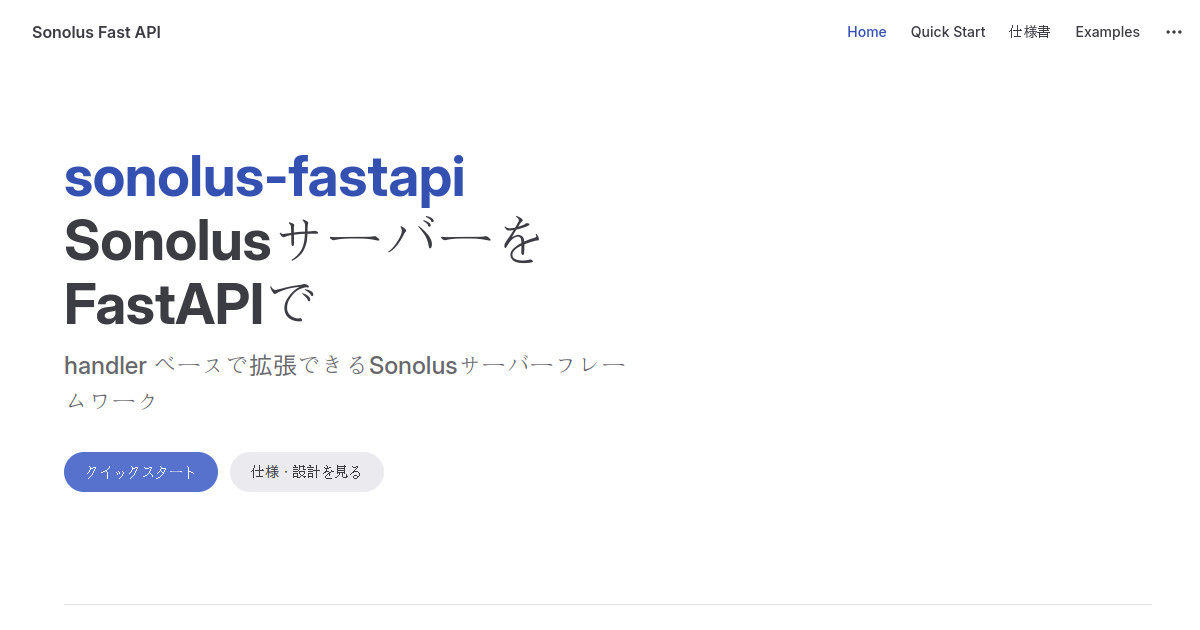Screen dimensions: 1200x630
Task: Click the ムワーク tagline second line
Action: coord(111,401)
